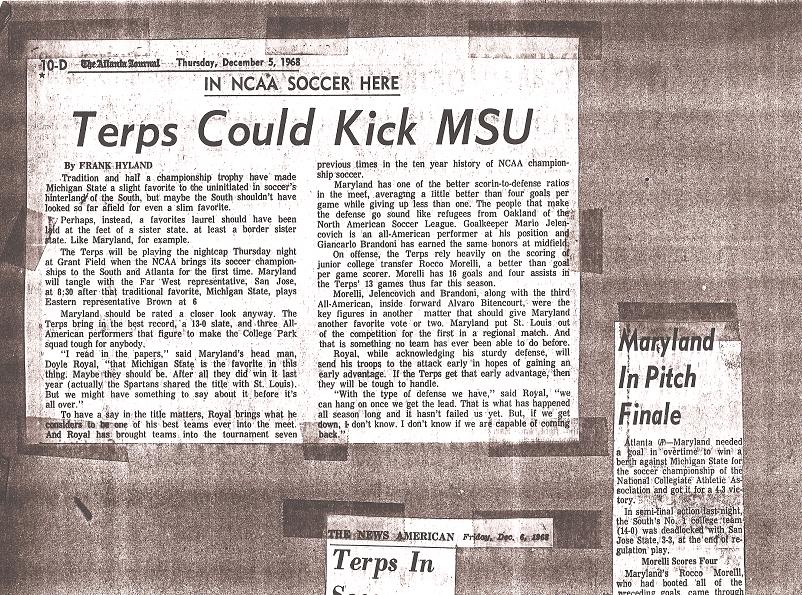
Task: Click the paragraph starting 'The Terps will be playing'
Action: 170,277
